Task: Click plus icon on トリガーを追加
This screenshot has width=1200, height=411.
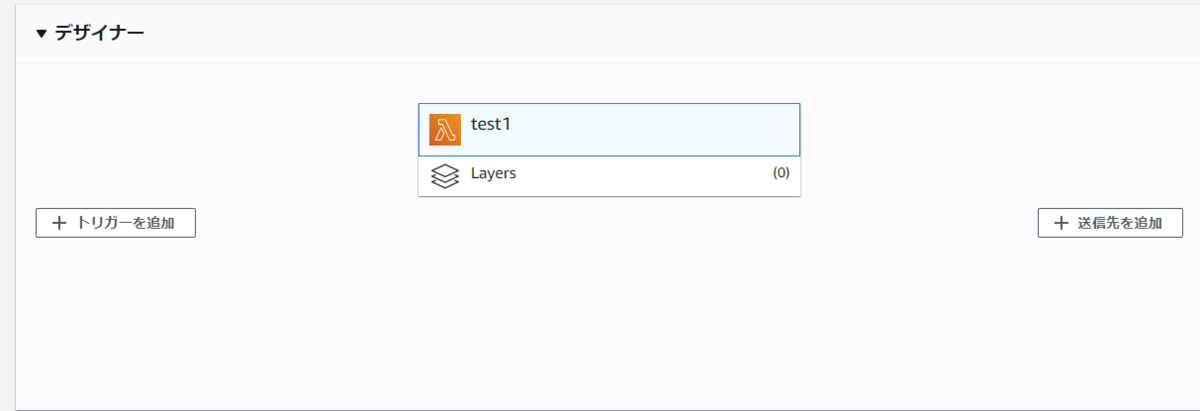Action: pos(59,223)
